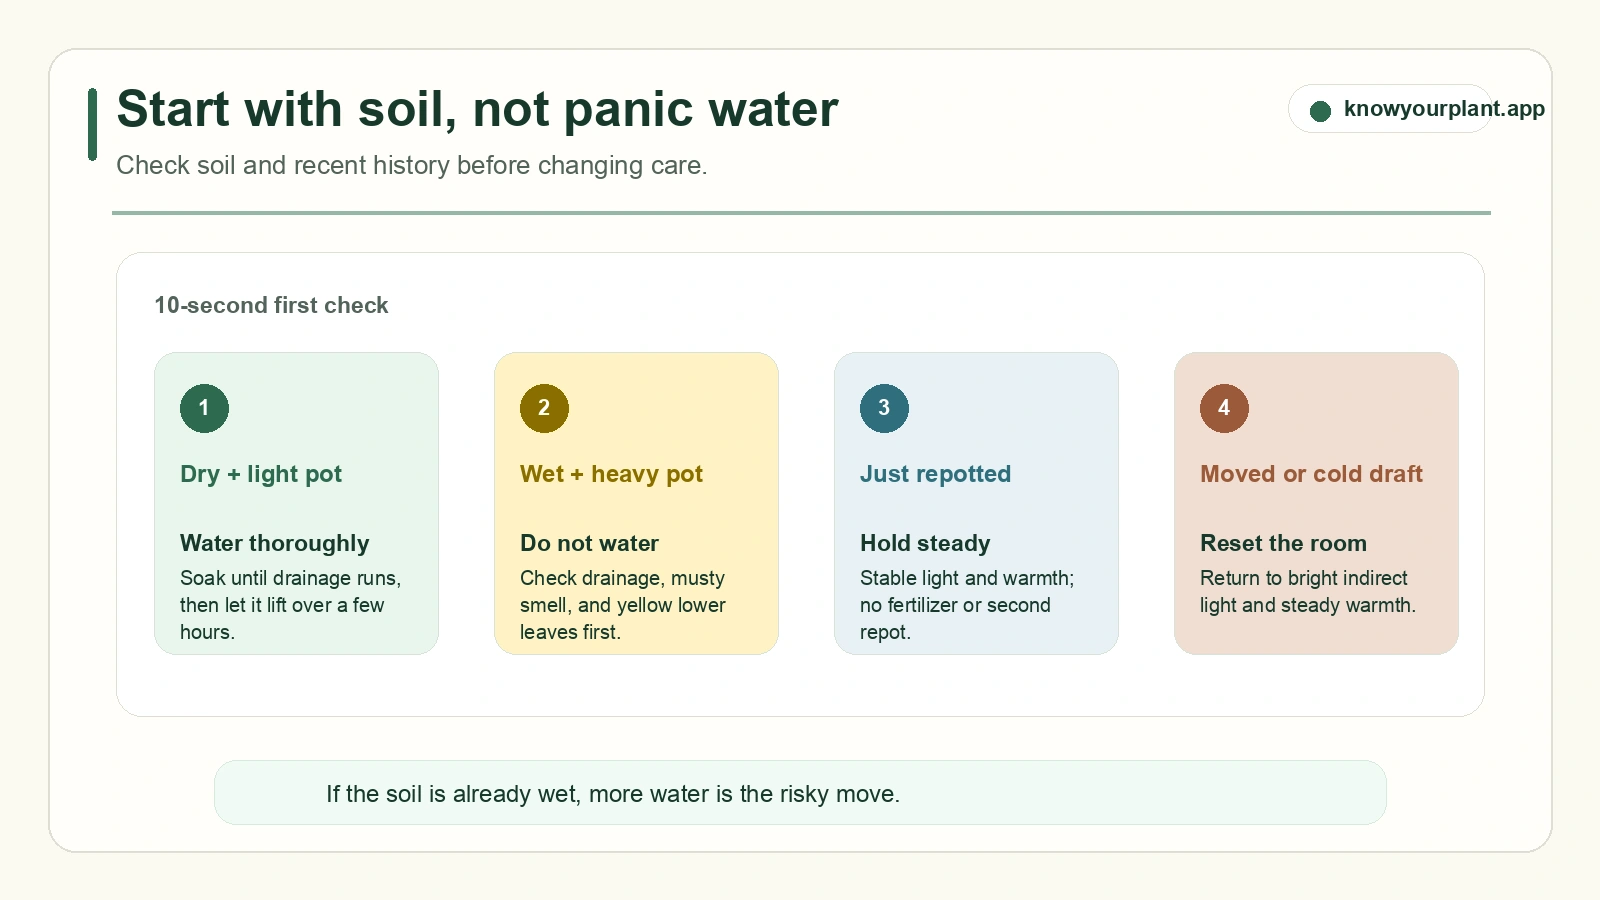Click the 'Water thoroughly' action title
The height and width of the screenshot is (900, 1600).
275,543
